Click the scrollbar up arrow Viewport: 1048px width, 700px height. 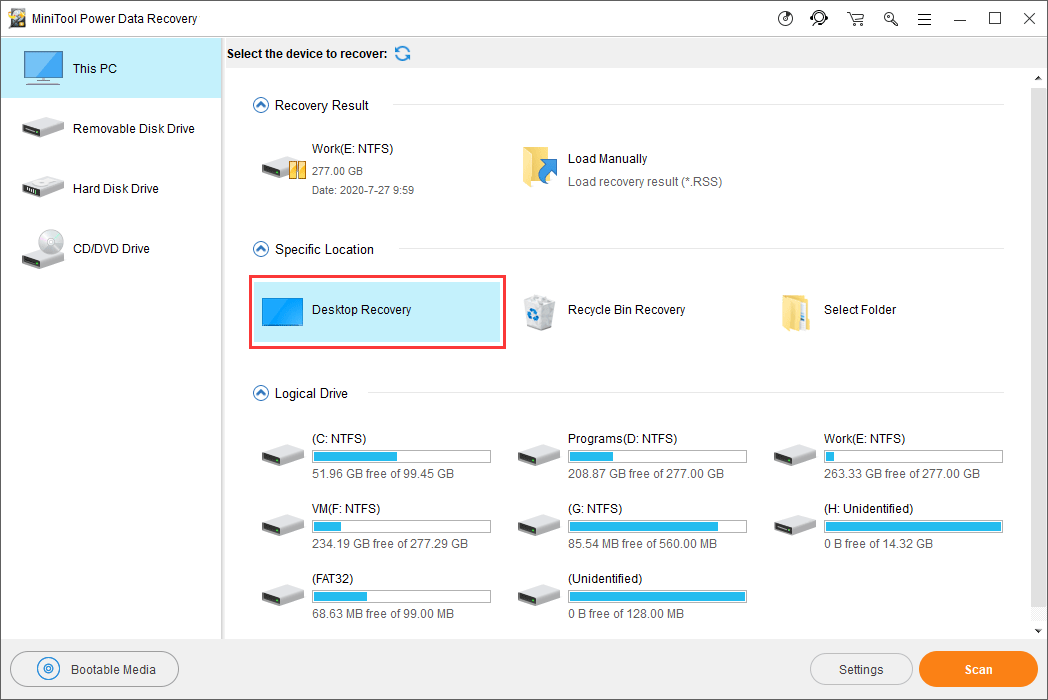[x=1037, y=78]
